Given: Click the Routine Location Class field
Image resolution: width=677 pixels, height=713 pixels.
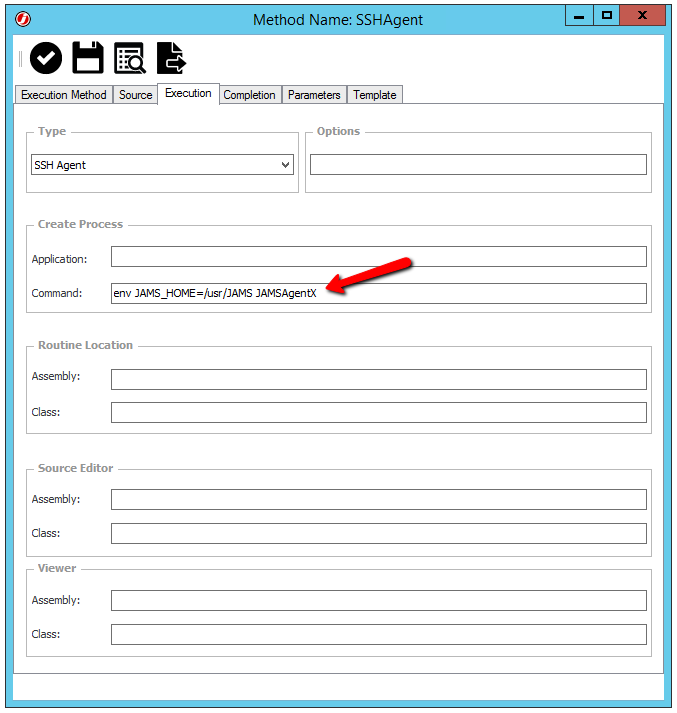Looking at the screenshot, I should [x=379, y=412].
